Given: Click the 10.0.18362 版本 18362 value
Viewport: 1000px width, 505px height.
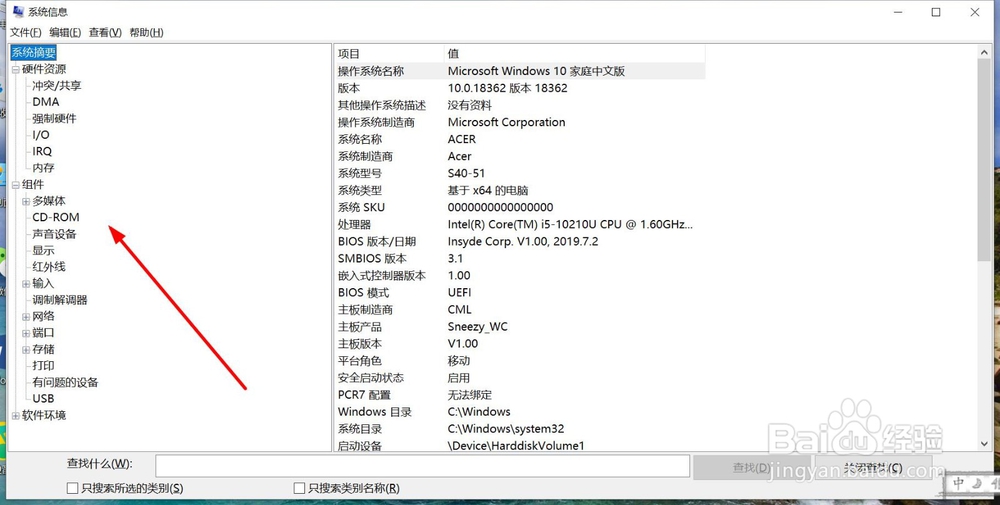Looking at the screenshot, I should point(508,88).
